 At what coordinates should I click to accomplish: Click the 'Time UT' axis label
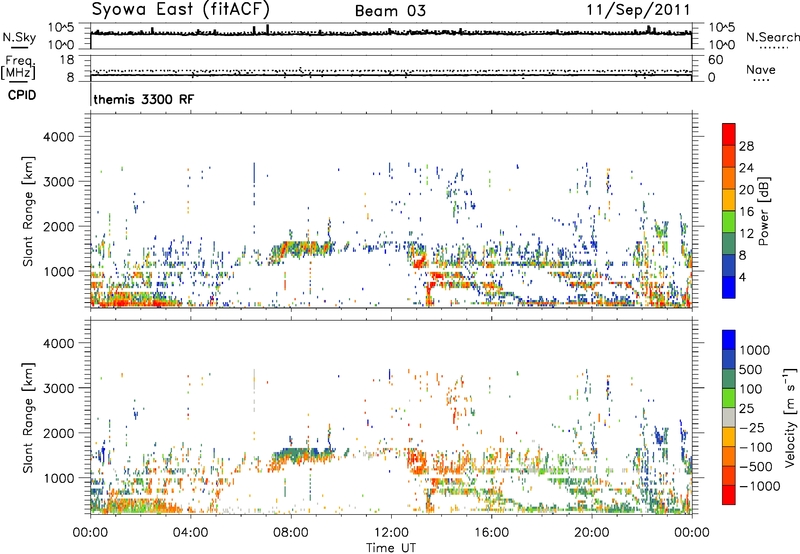pos(391,548)
